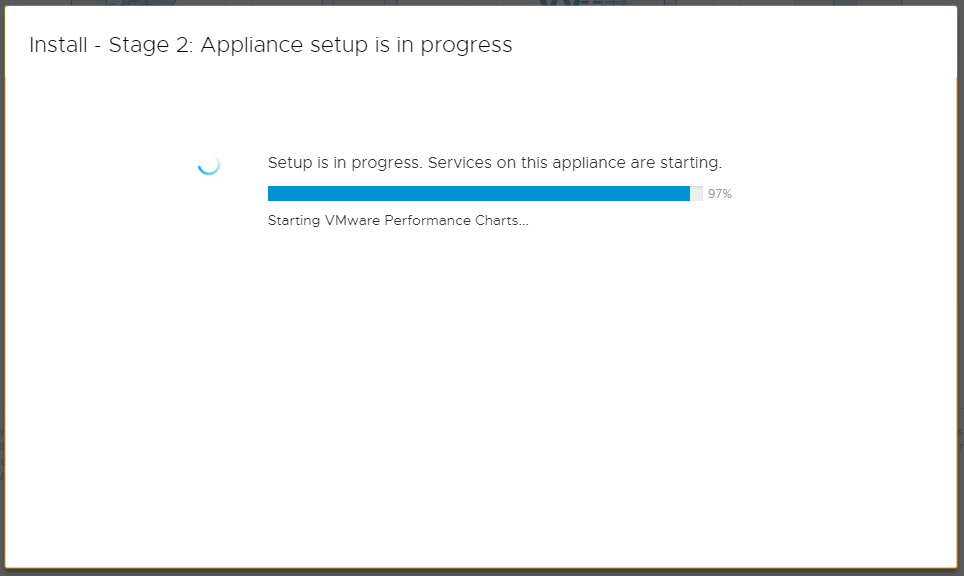Click the word "Install" in the dialog title

[55, 46]
